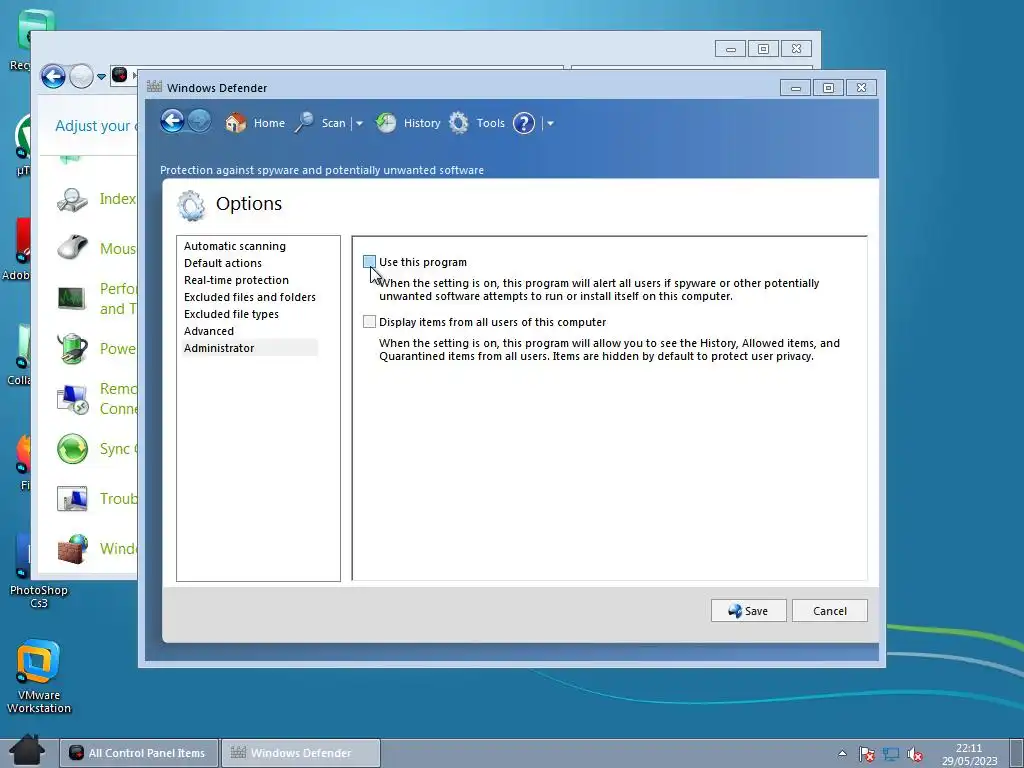Close the Windows Defender window

[x=861, y=88]
